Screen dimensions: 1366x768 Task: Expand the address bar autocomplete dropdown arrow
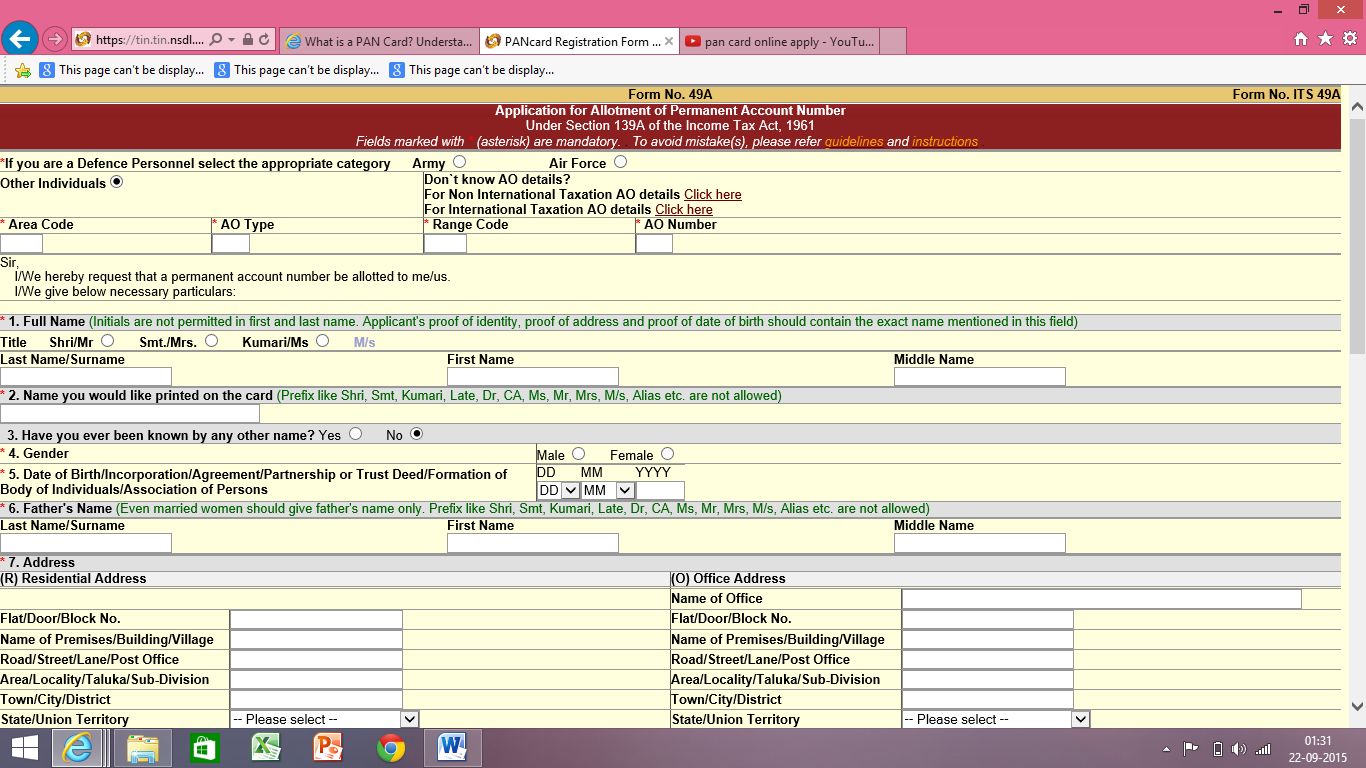point(231,41)
